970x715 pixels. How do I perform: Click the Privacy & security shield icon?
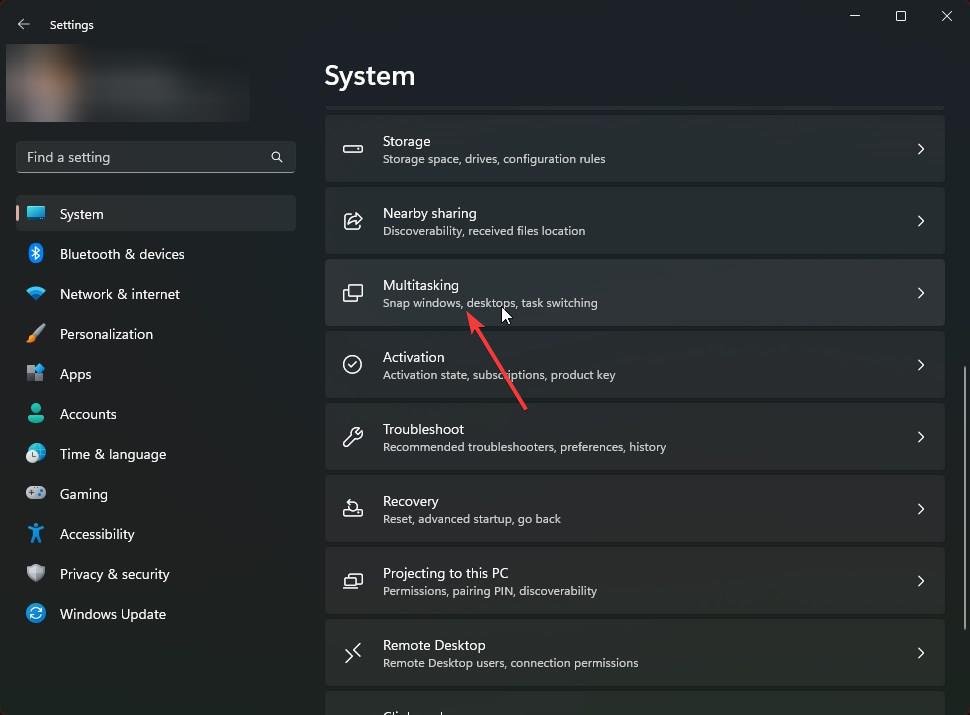coord(36,574)
